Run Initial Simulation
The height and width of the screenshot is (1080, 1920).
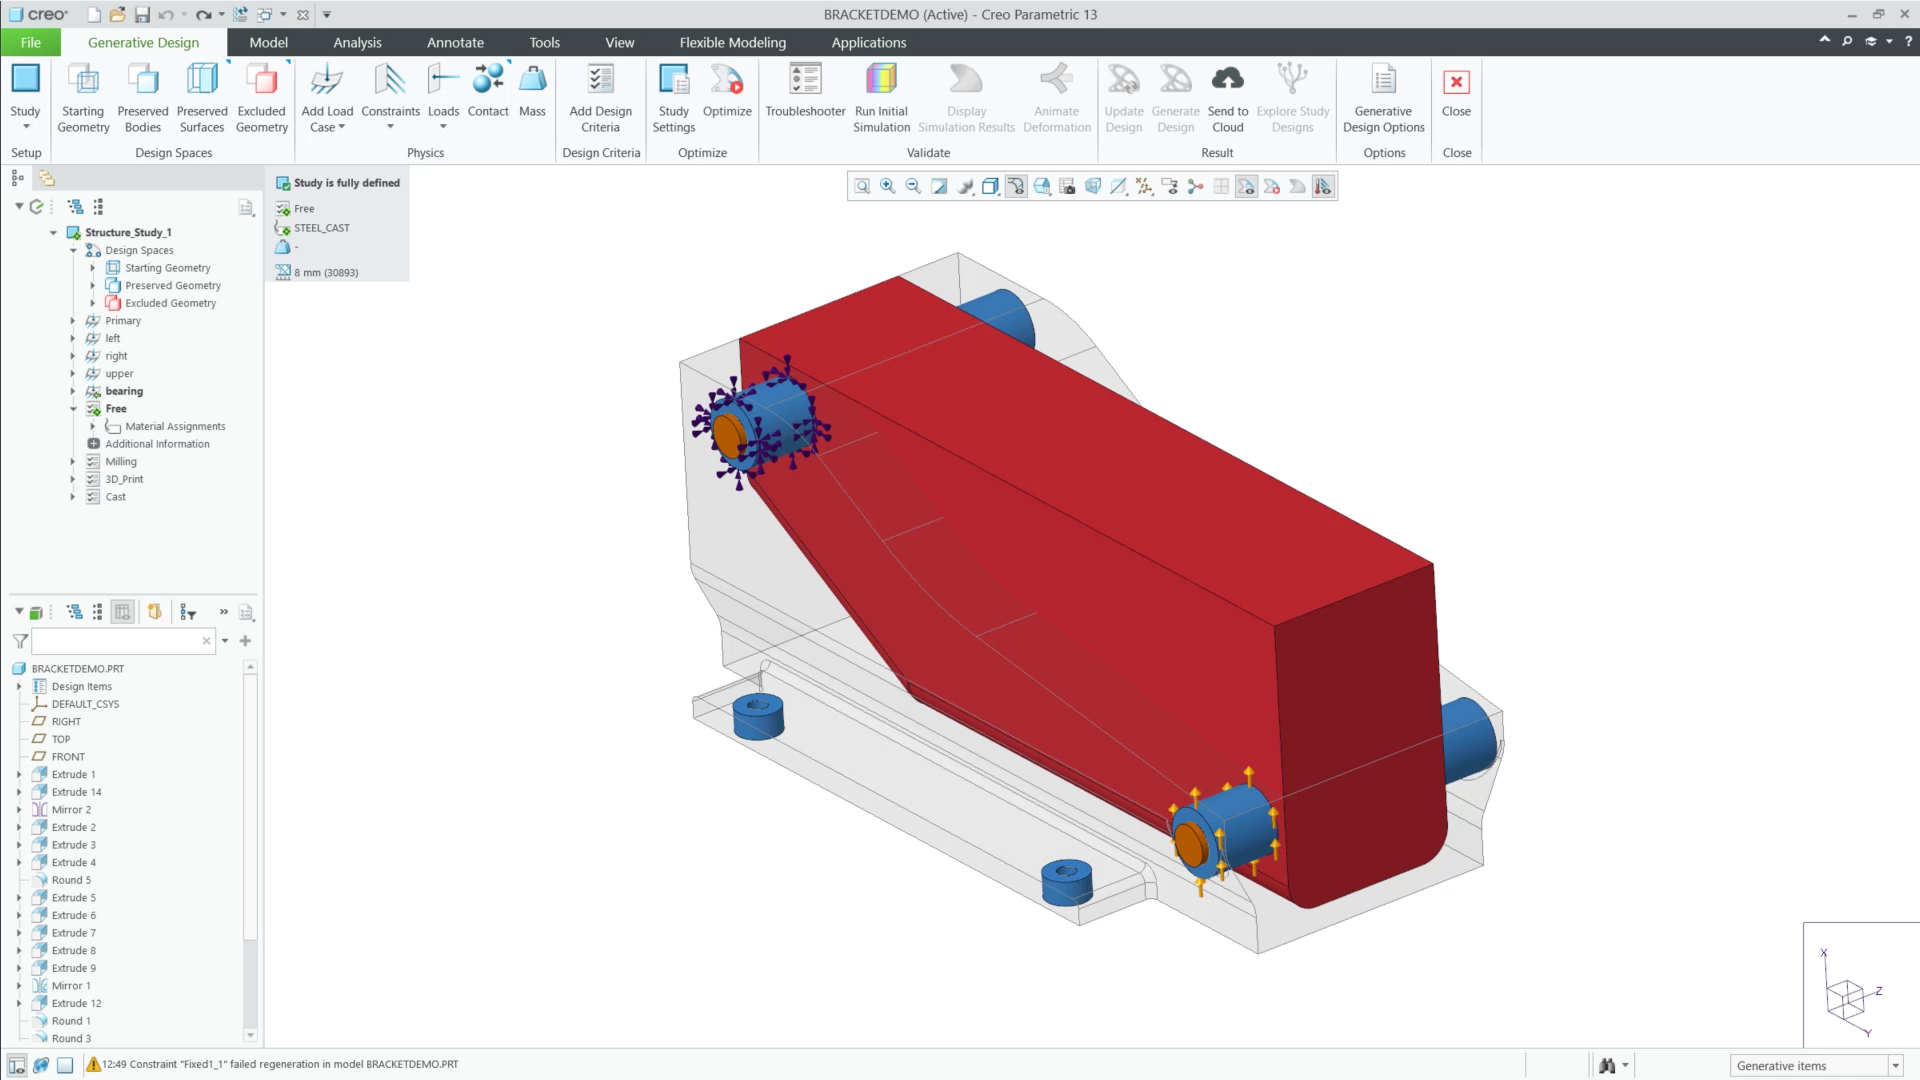pyautogui.click(x=881, y=97)
